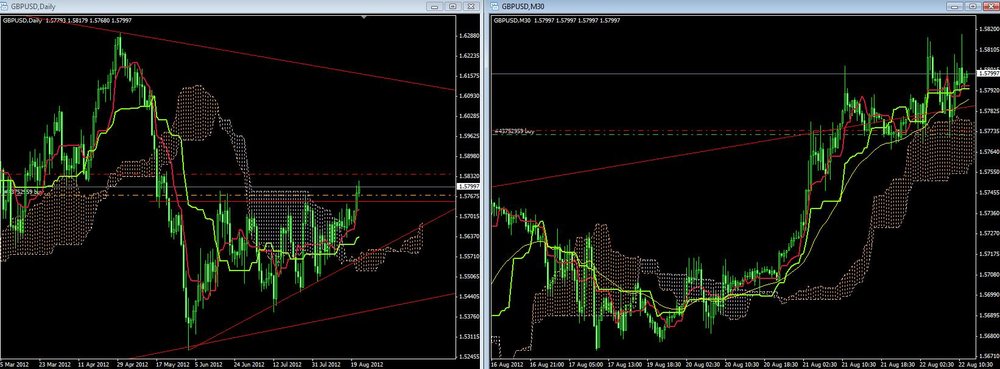Minimize the GBPUSD,Daily chart window
Screen dimensions: 1000x369
436,6
